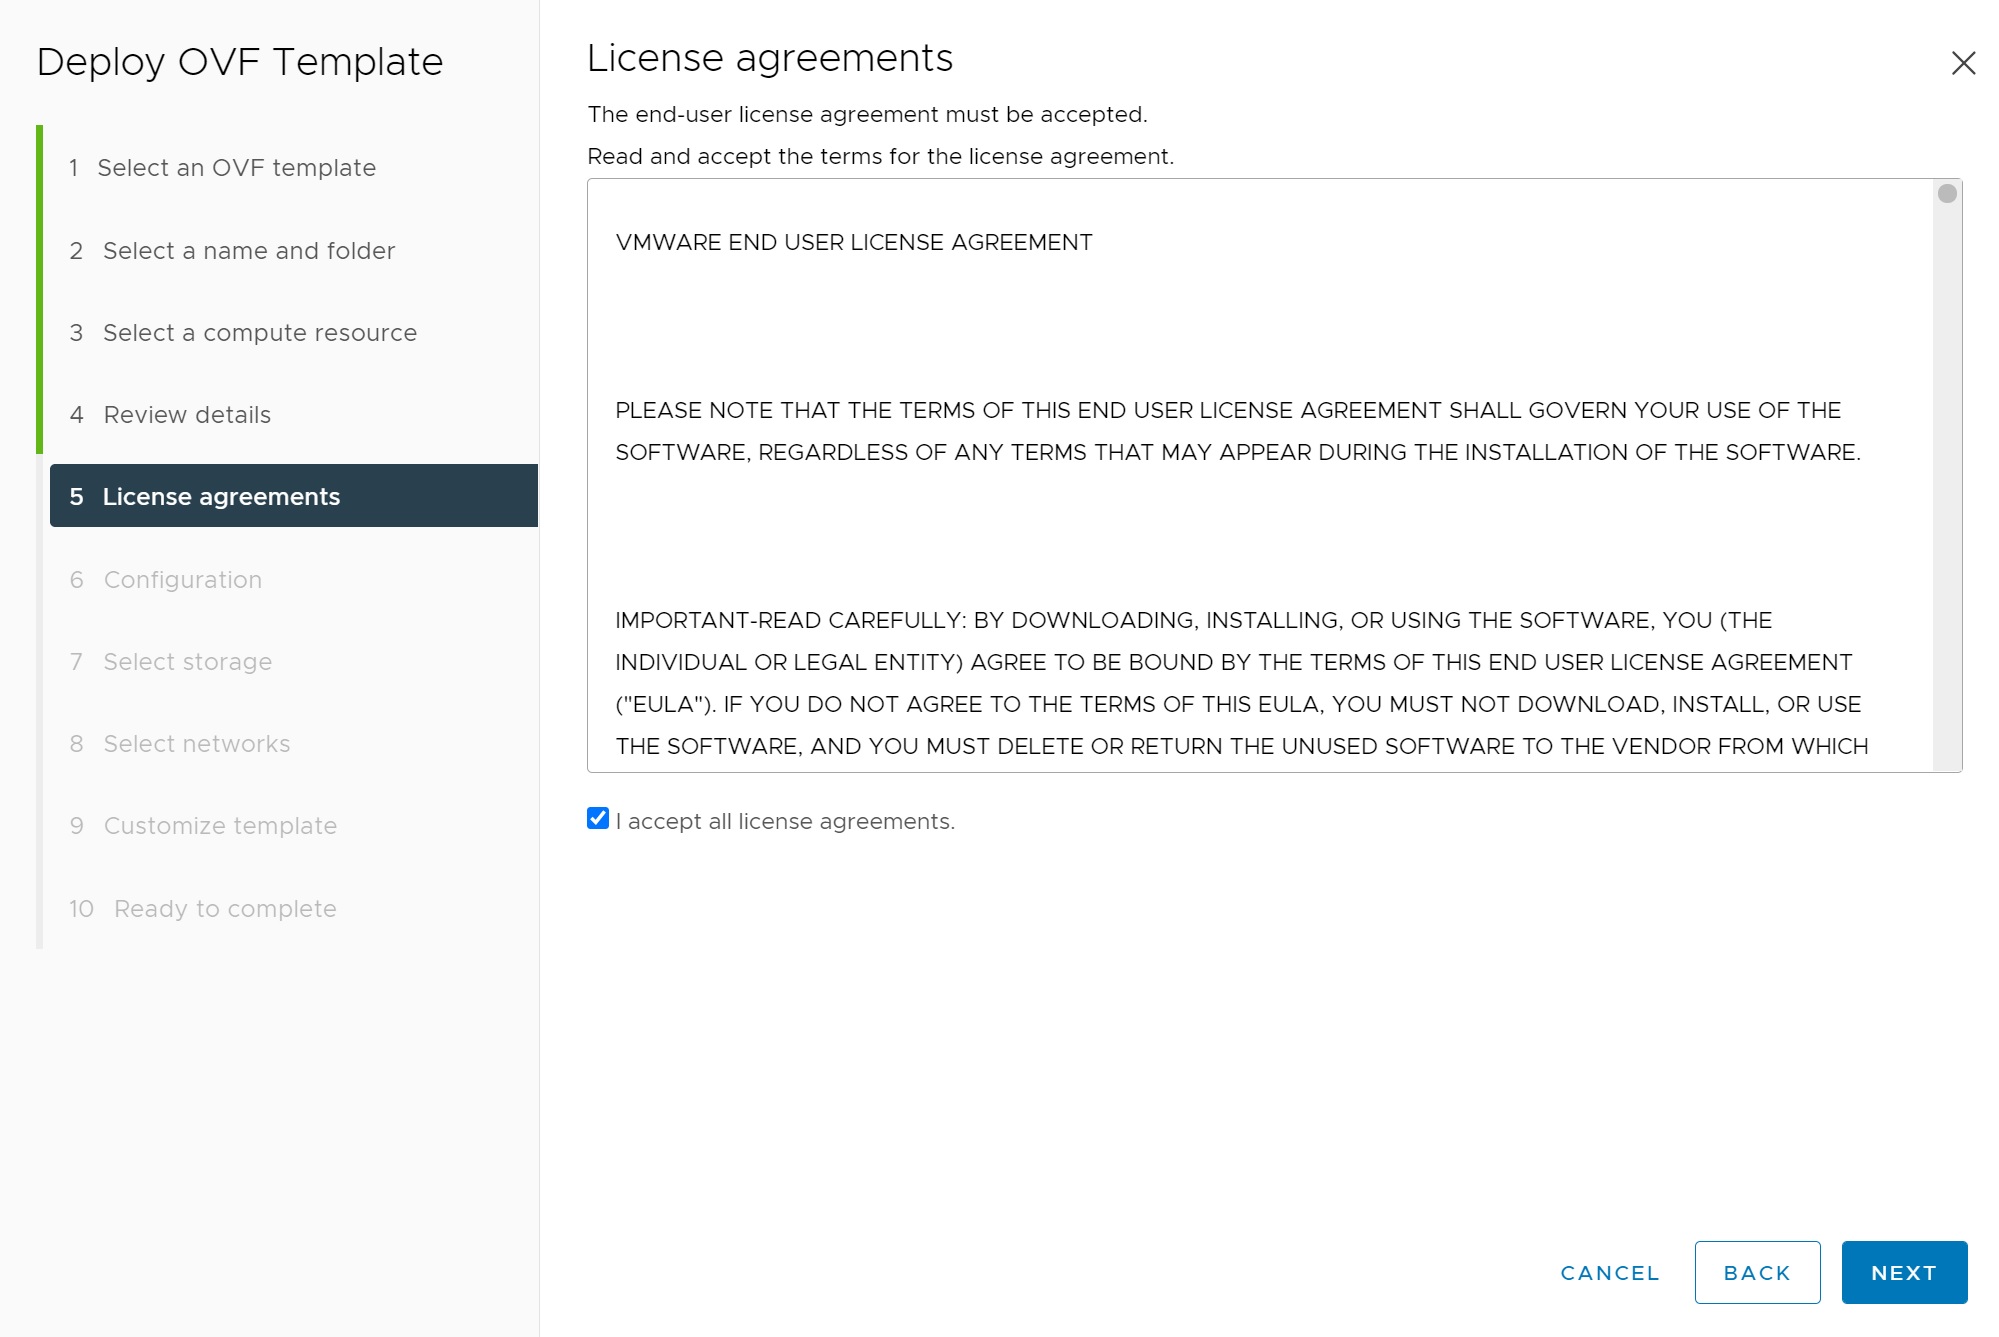Click the license text scrollbar thumb
Screen dimensions: 1999x1337
pyautogui.click(x=1946, y=194)
